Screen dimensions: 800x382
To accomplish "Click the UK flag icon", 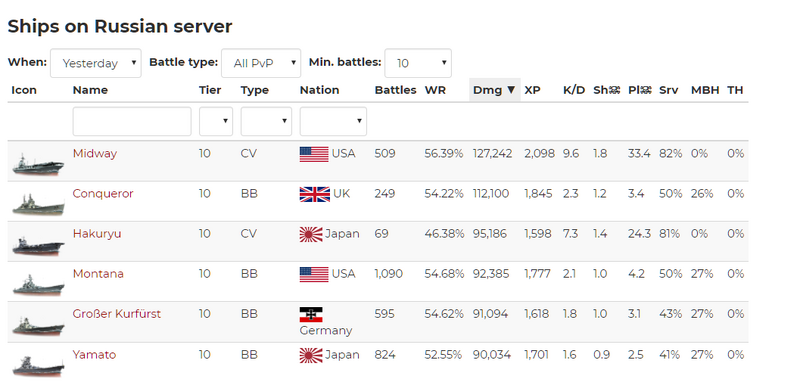I will 314,194.
